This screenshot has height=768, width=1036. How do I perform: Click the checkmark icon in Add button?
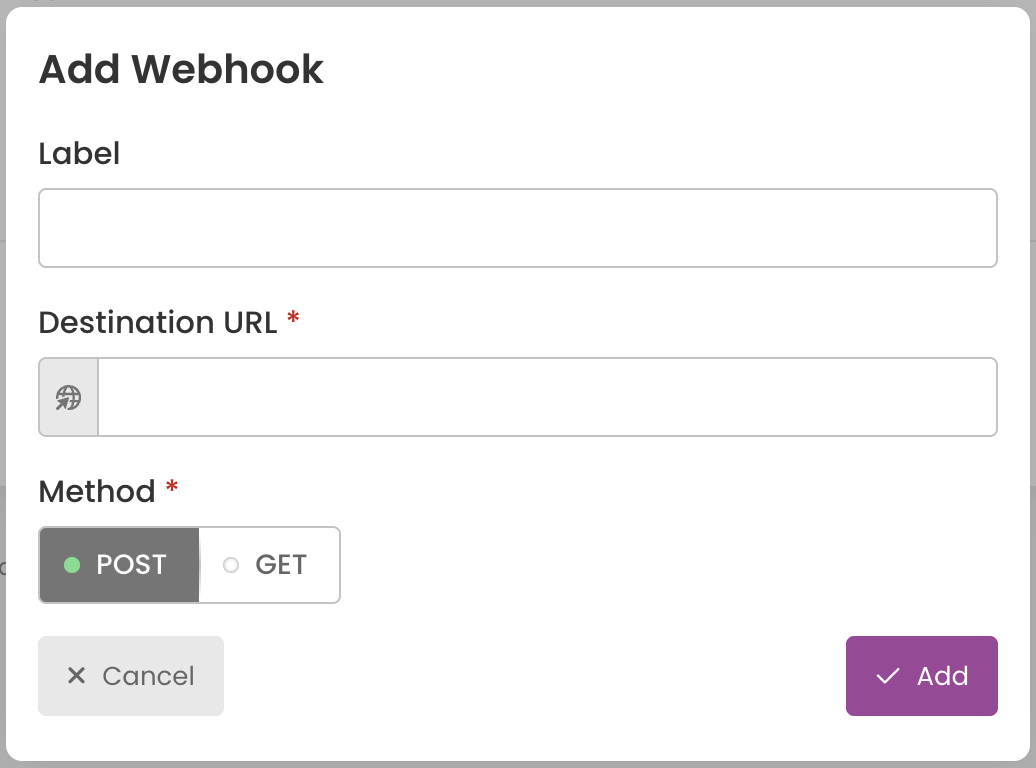click(887, 675)
